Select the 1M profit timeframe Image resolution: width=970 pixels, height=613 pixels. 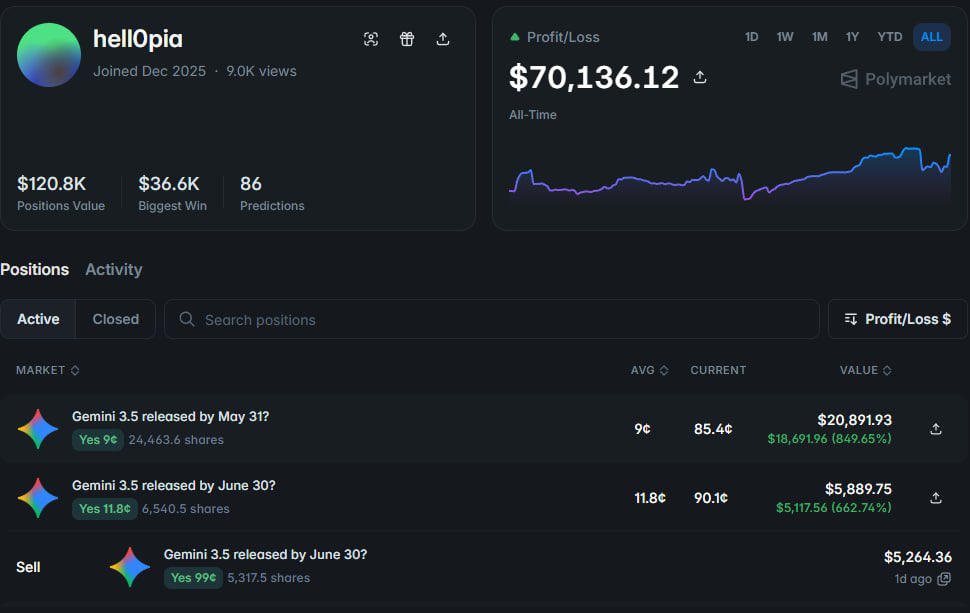coord(819,36)
